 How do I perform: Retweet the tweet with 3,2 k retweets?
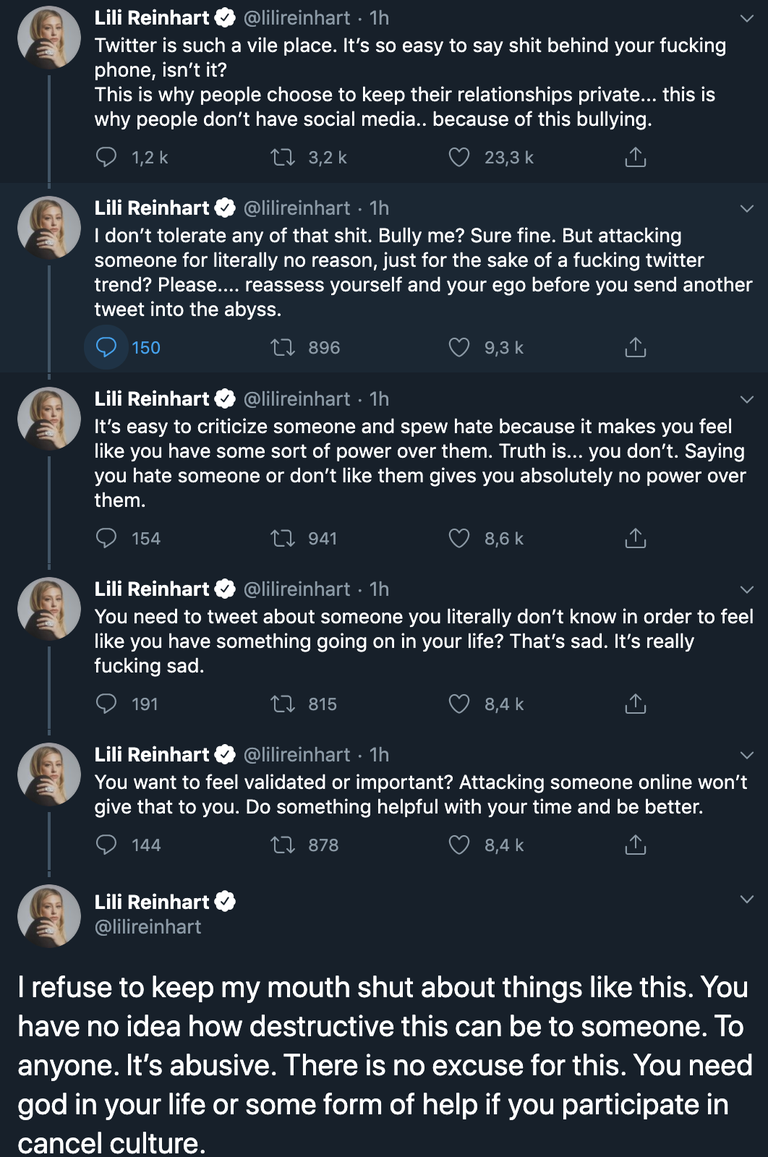point(283,157)
